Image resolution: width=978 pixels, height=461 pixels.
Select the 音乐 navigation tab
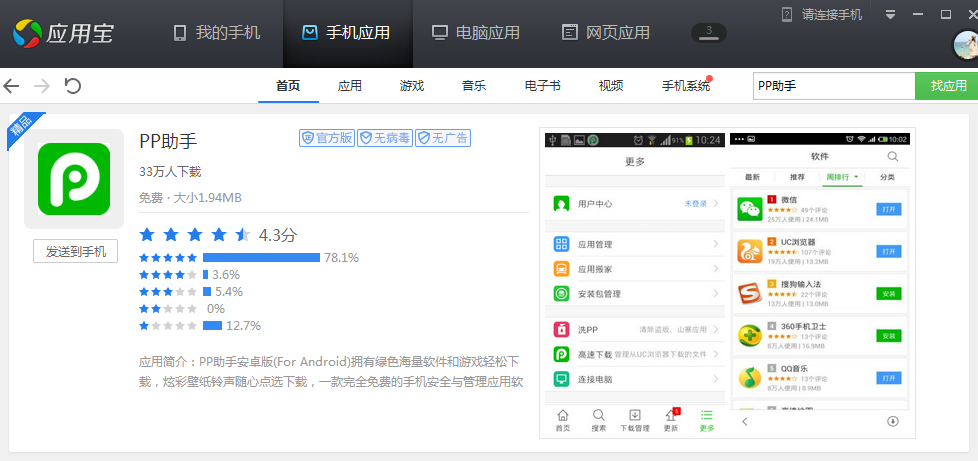(474, 86)
